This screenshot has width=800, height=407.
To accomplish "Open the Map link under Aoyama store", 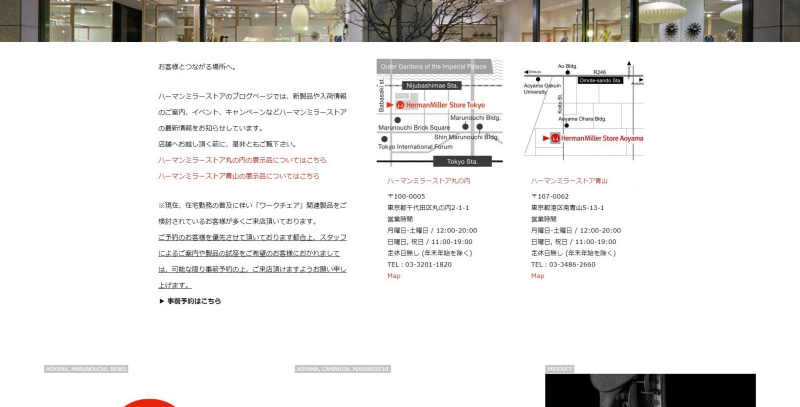I will tap(537, 276).
